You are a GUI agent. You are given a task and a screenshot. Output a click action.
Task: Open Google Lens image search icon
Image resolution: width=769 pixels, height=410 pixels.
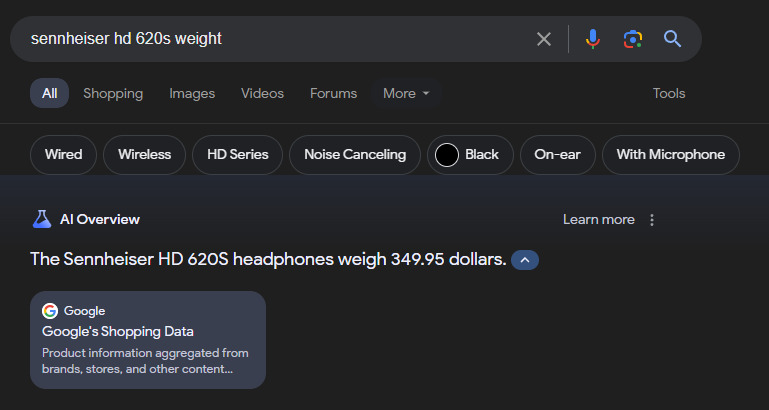click(x=632, y=39)
